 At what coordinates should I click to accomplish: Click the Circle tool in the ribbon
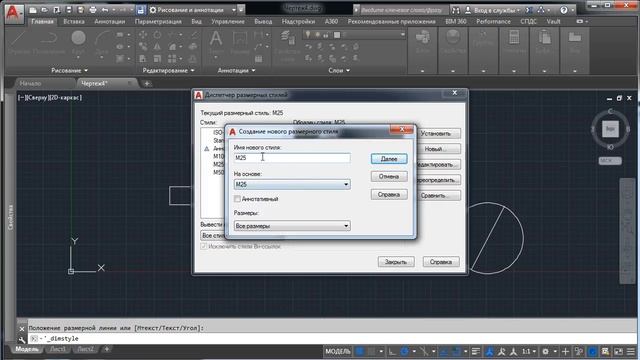pyautogui.click(x=78, y=38)
